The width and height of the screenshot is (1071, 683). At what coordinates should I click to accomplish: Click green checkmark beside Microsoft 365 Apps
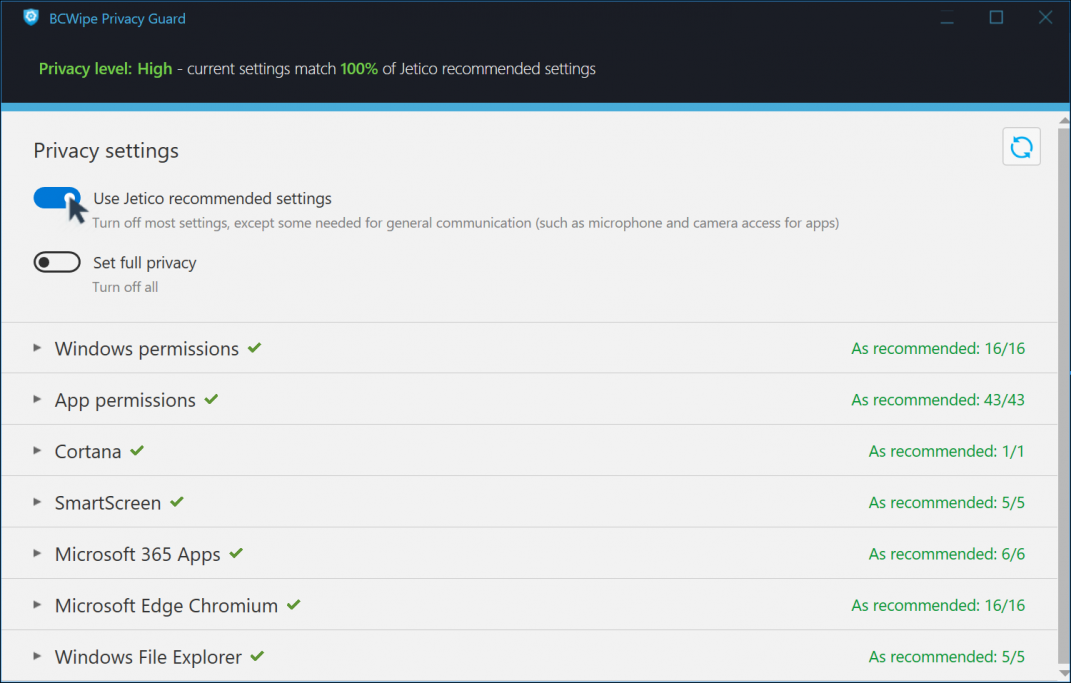point(236,553)
